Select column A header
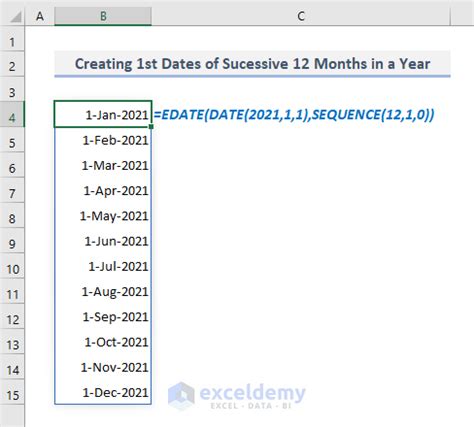This screenshot has height=427, width=474. click(40, 16)
